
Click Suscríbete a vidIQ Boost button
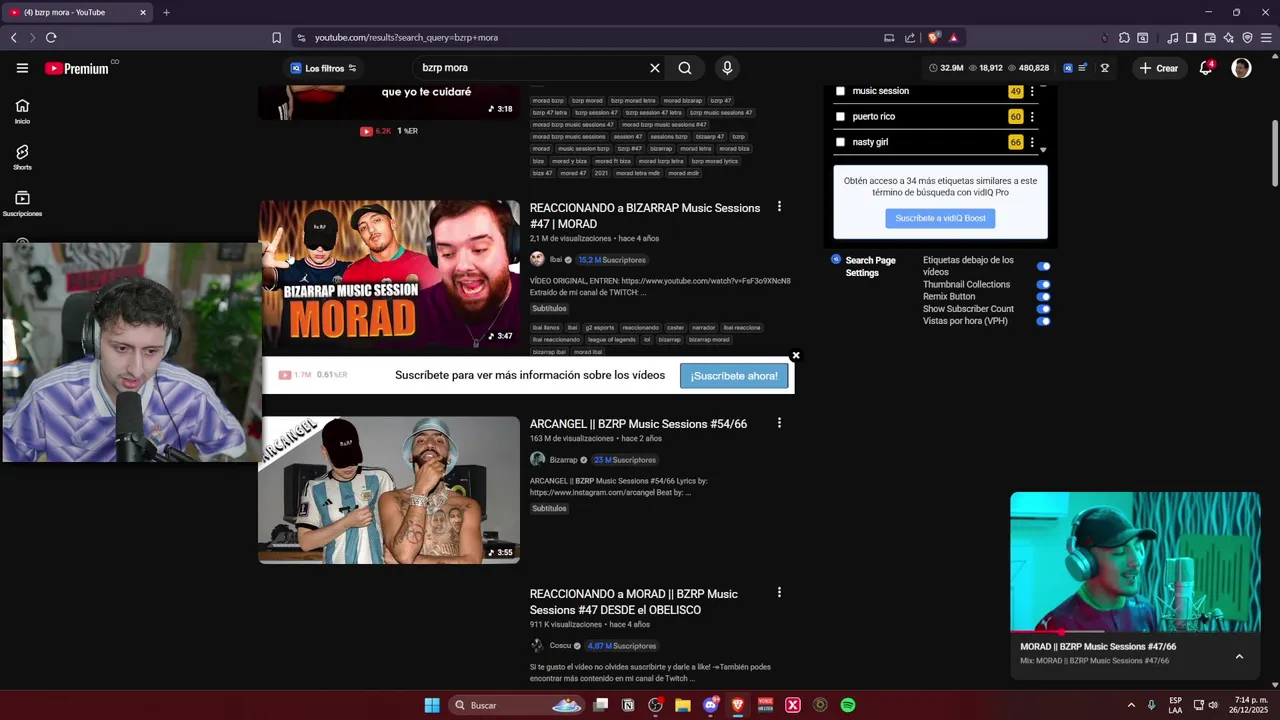point(940,218)
